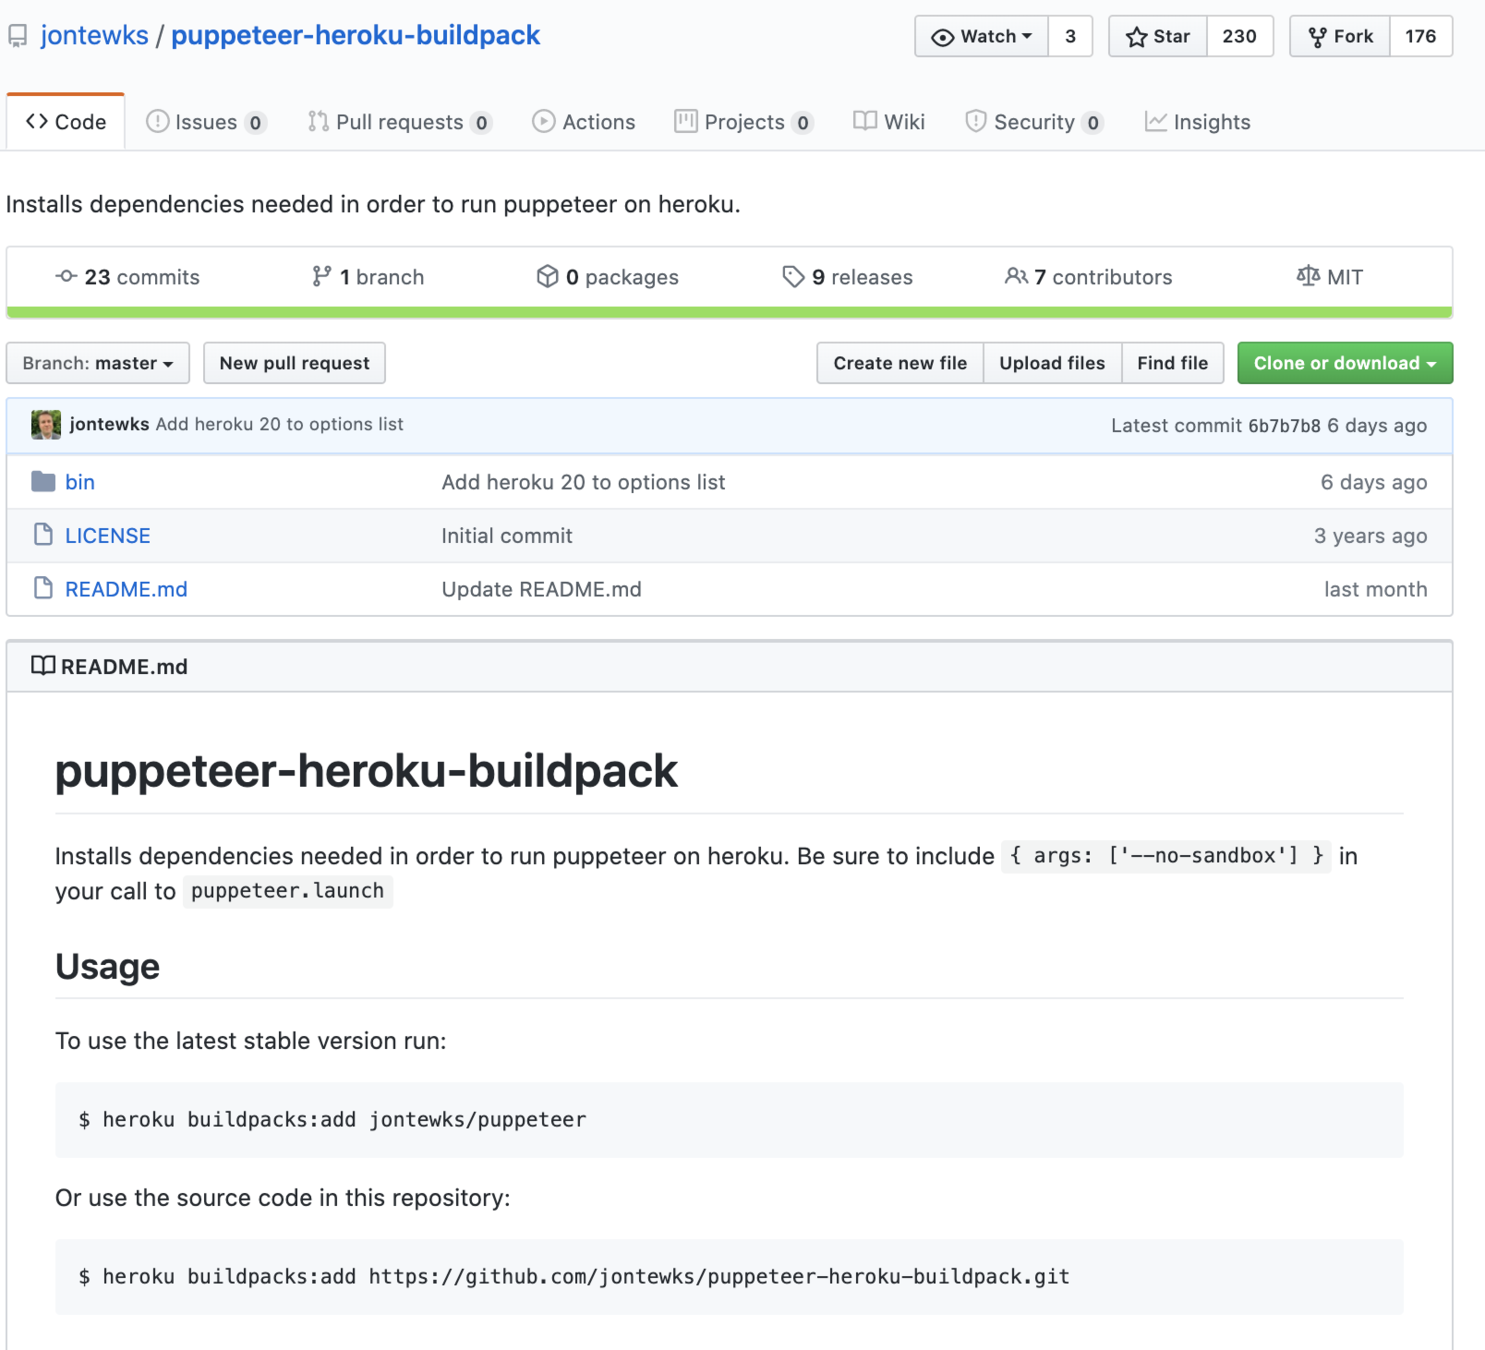Open the Security tab
The height and width of the screenshot is (1350, 1485).
[x=1034, y=122]
